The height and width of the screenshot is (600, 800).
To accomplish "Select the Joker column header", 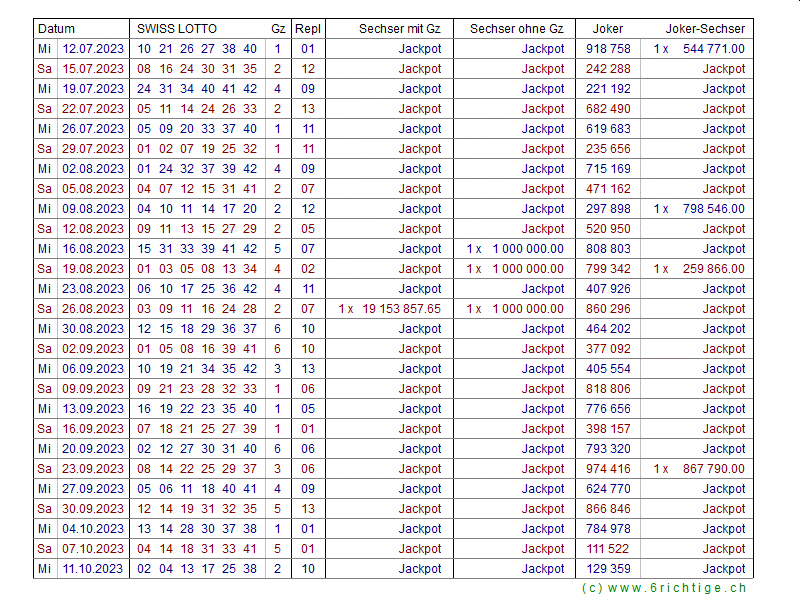I will click(x=607, y=29).
